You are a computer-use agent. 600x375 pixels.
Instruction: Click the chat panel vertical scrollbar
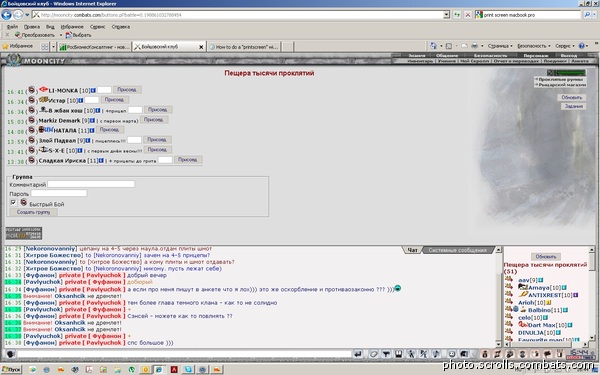[x=498, y=297]
